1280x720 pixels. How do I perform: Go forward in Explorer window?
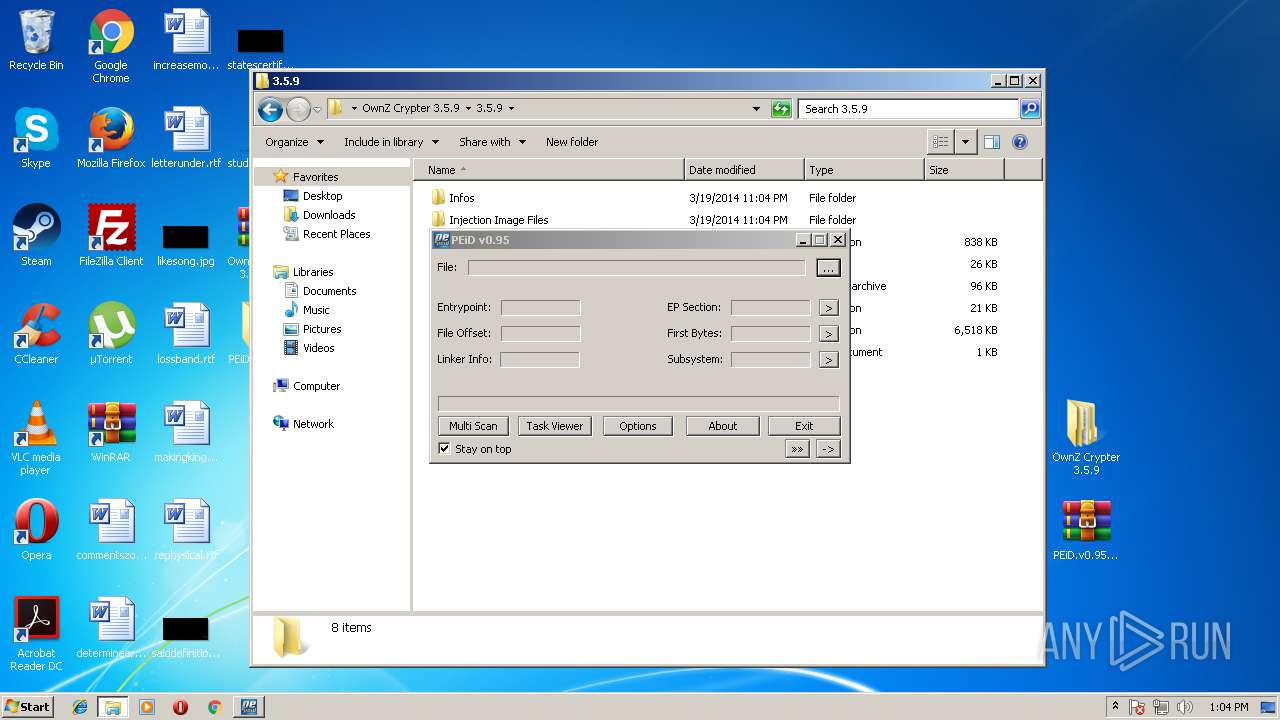(x=298, y=109)
